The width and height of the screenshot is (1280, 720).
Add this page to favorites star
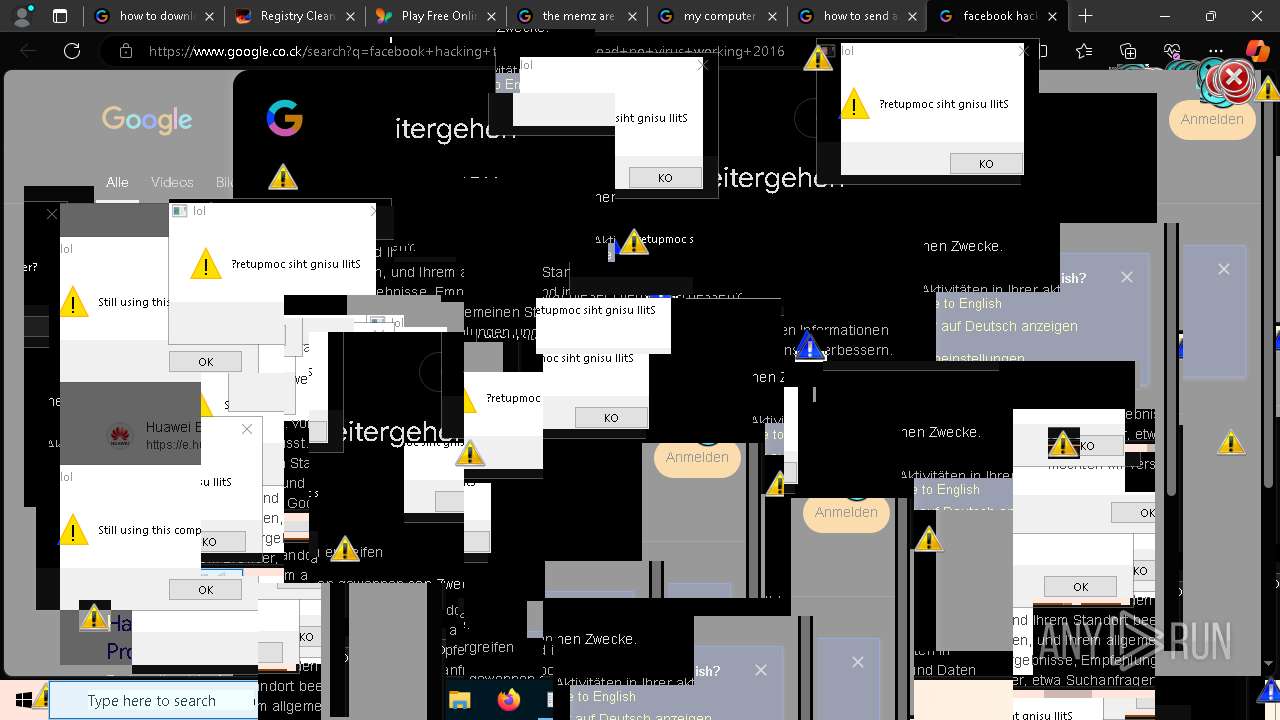pyautogui.click(x=1085, y=51)
